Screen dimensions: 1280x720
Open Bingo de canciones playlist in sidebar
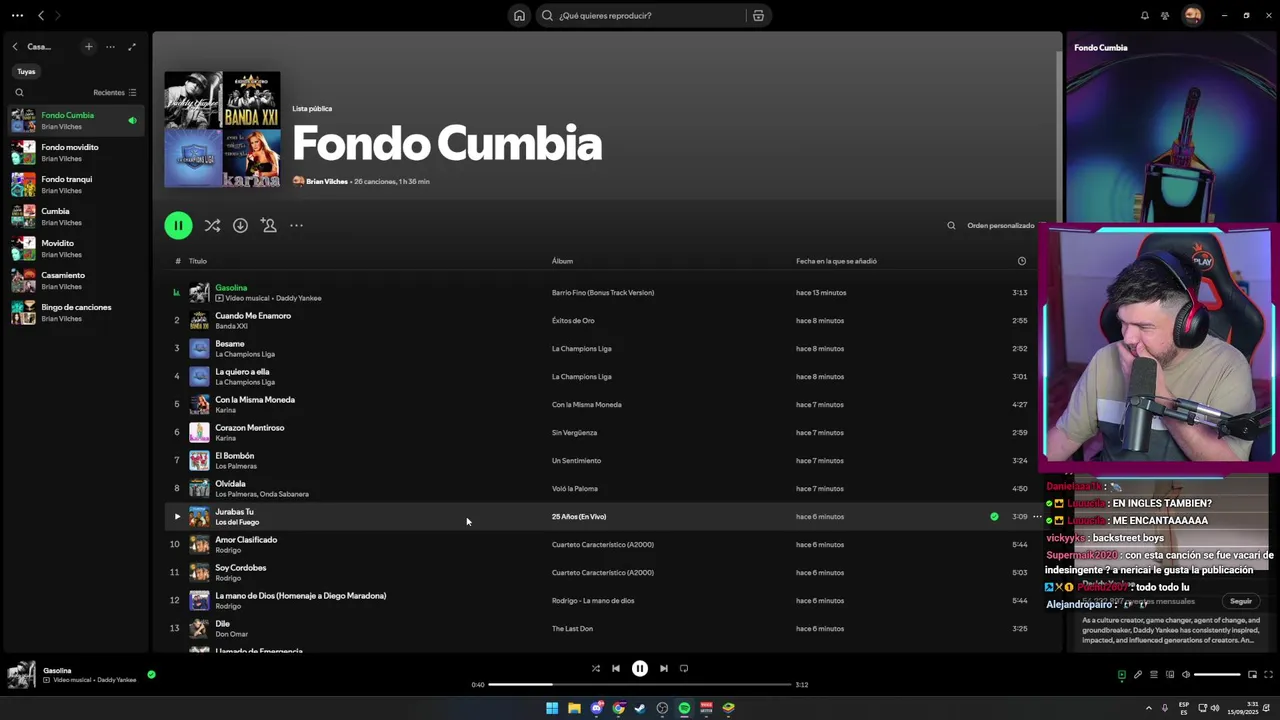tap(74, 312)
